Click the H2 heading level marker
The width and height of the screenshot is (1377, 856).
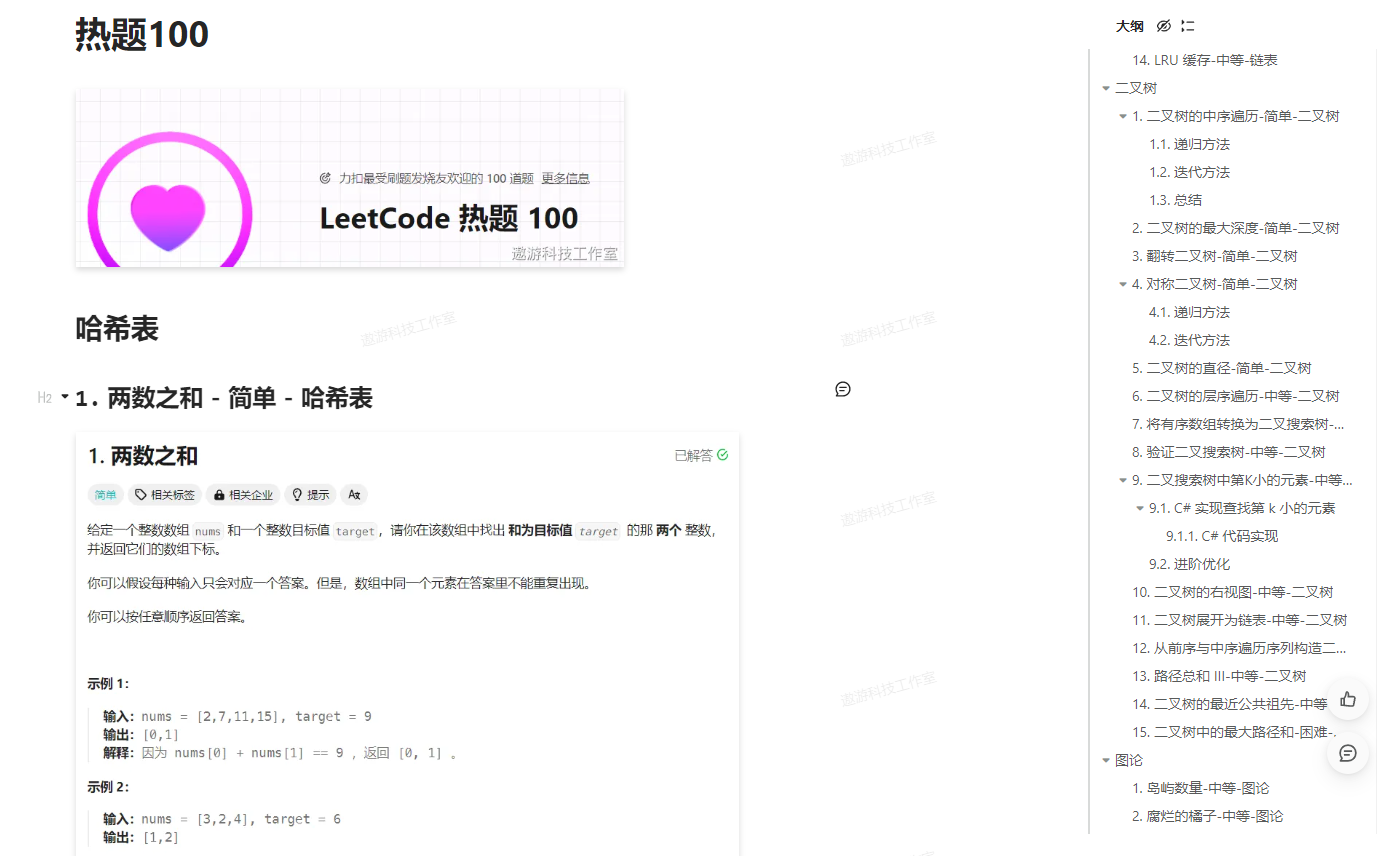[x=44, y=398]
